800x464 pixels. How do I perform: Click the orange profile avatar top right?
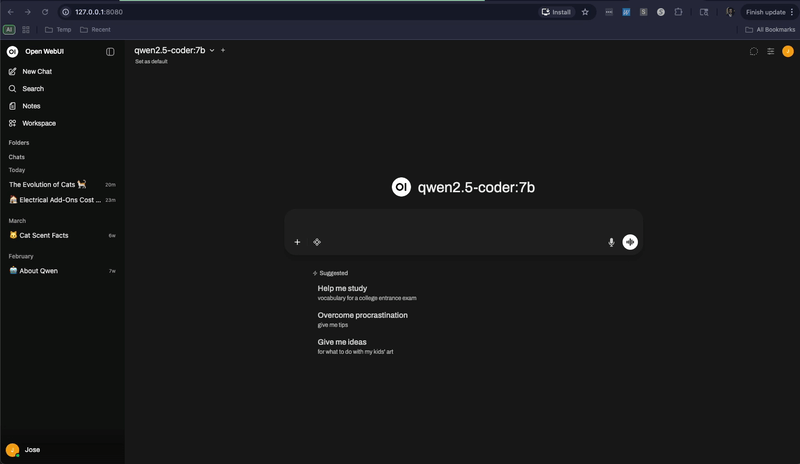pyautogui.click(x=788, y=52)
